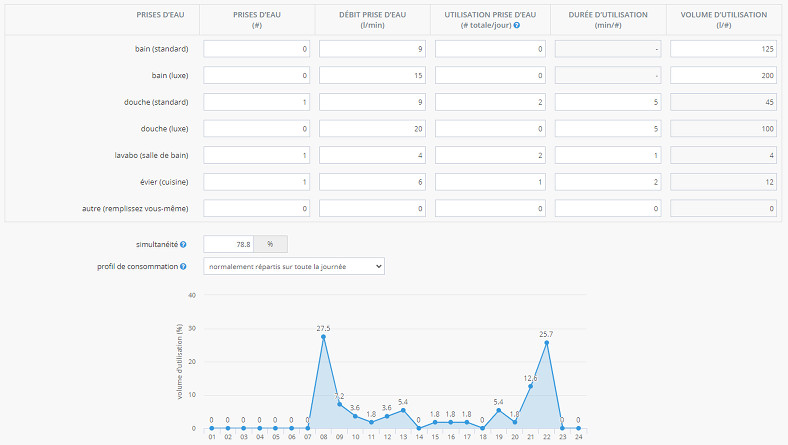Click the simultanéité percentage input field

coord(229,244)
